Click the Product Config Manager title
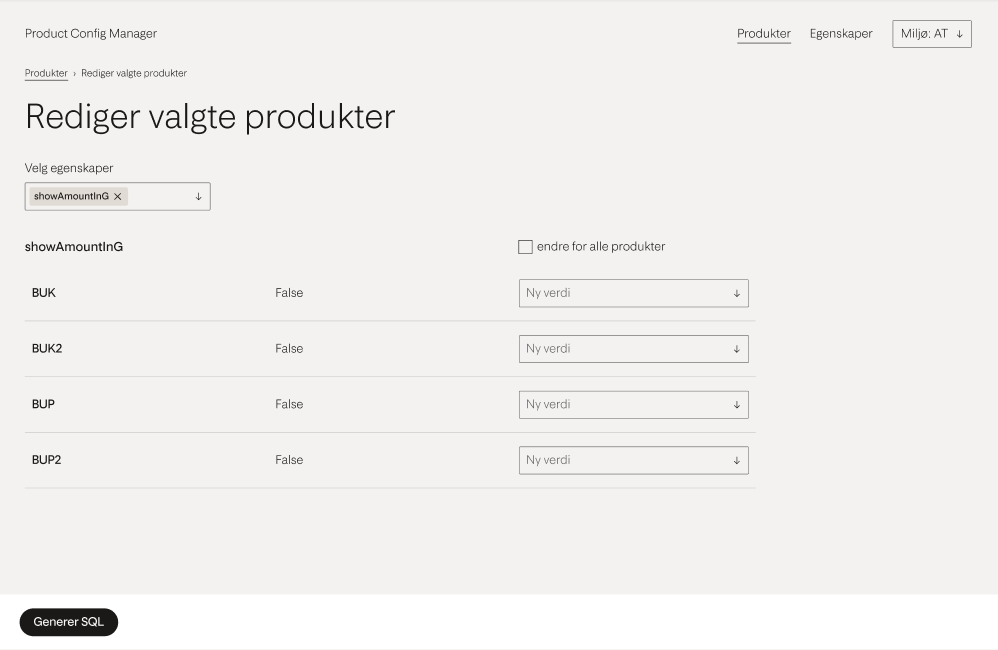The height and width of the screenshot is (650, 998). pos(91,34)
